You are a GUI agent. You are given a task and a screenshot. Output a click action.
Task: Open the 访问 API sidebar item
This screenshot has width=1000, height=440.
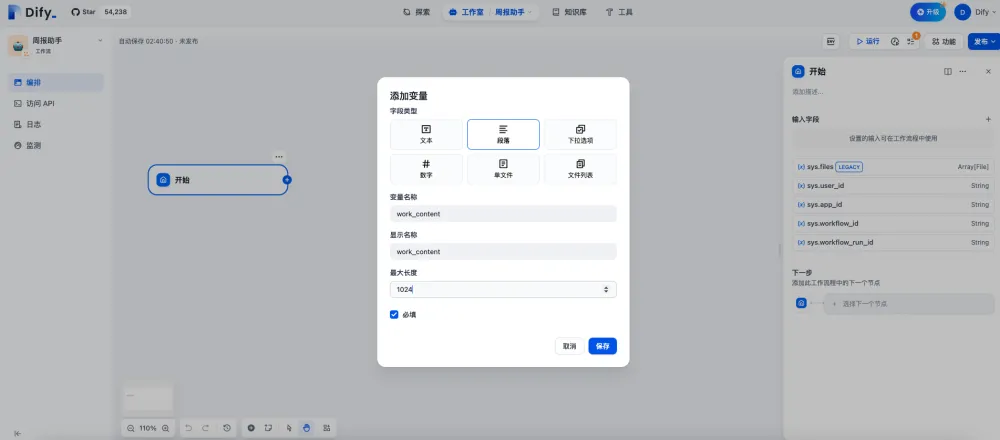click(55, 103)
